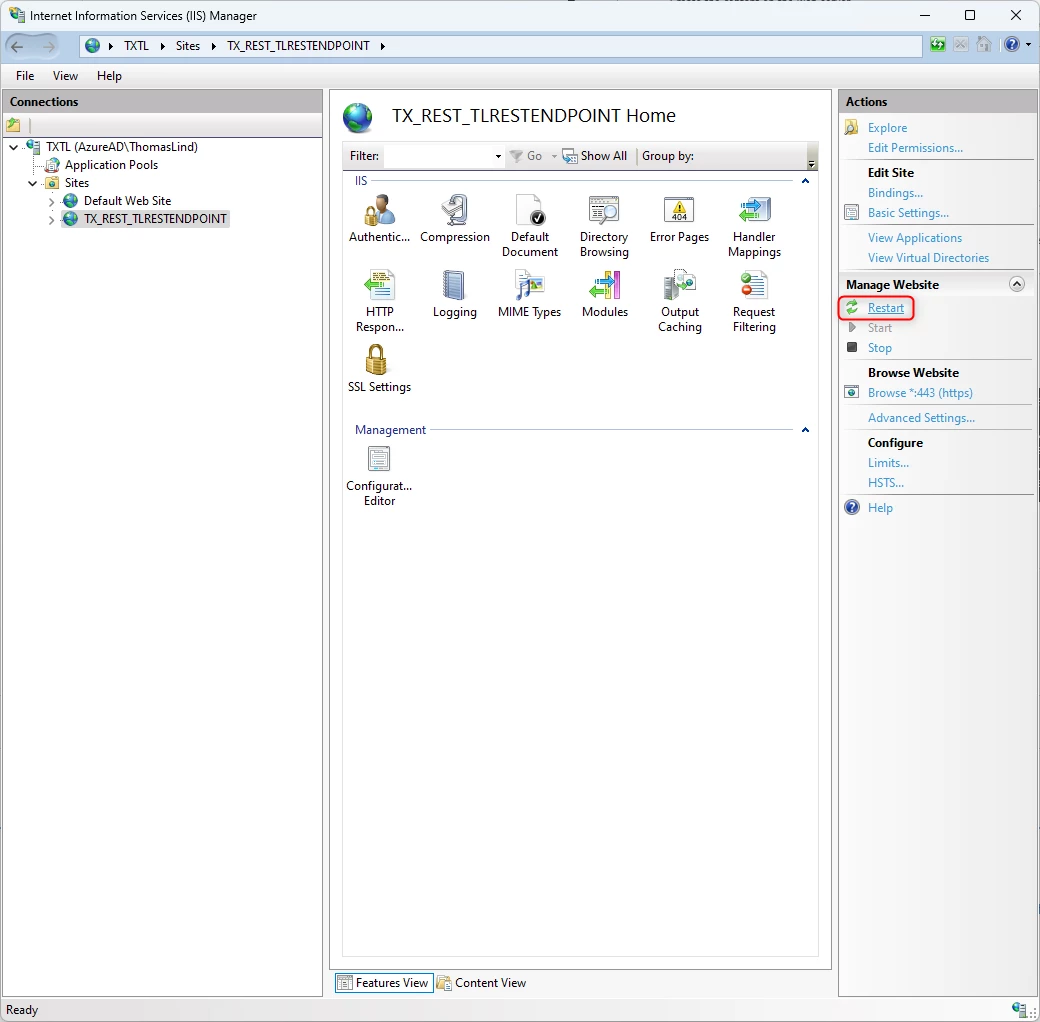The image size is (1040, 1022).
Task: Collapse the IIS features group
Action: pos(805,181)
